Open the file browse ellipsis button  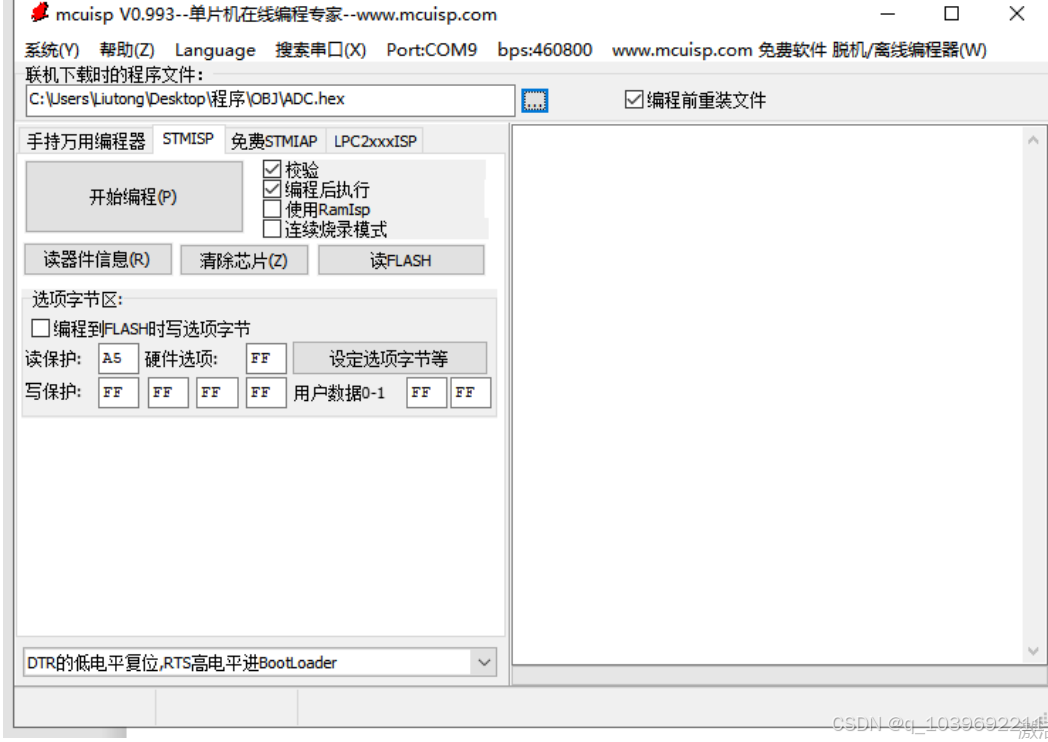535,100
